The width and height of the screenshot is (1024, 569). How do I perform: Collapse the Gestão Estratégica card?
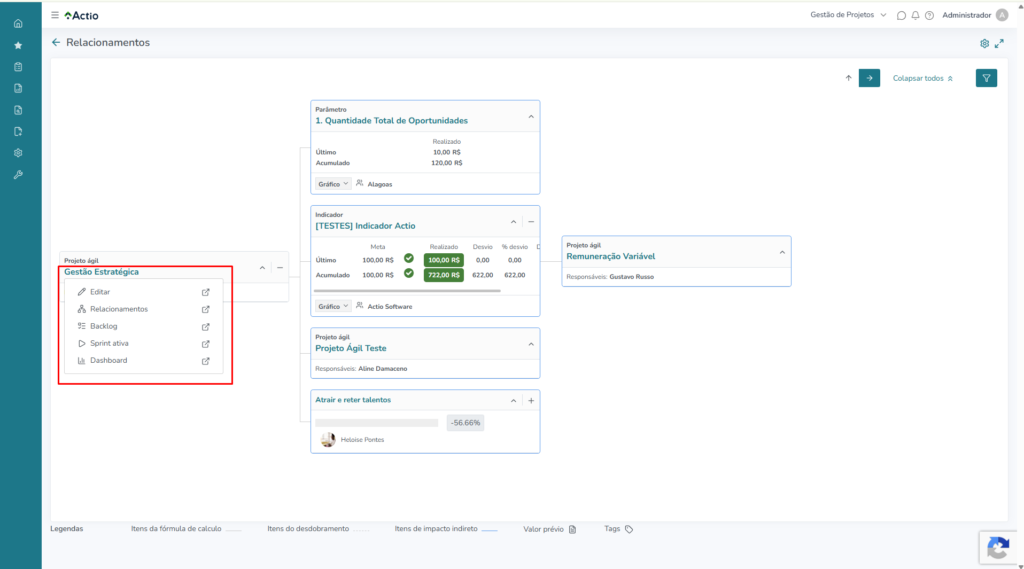262,268
